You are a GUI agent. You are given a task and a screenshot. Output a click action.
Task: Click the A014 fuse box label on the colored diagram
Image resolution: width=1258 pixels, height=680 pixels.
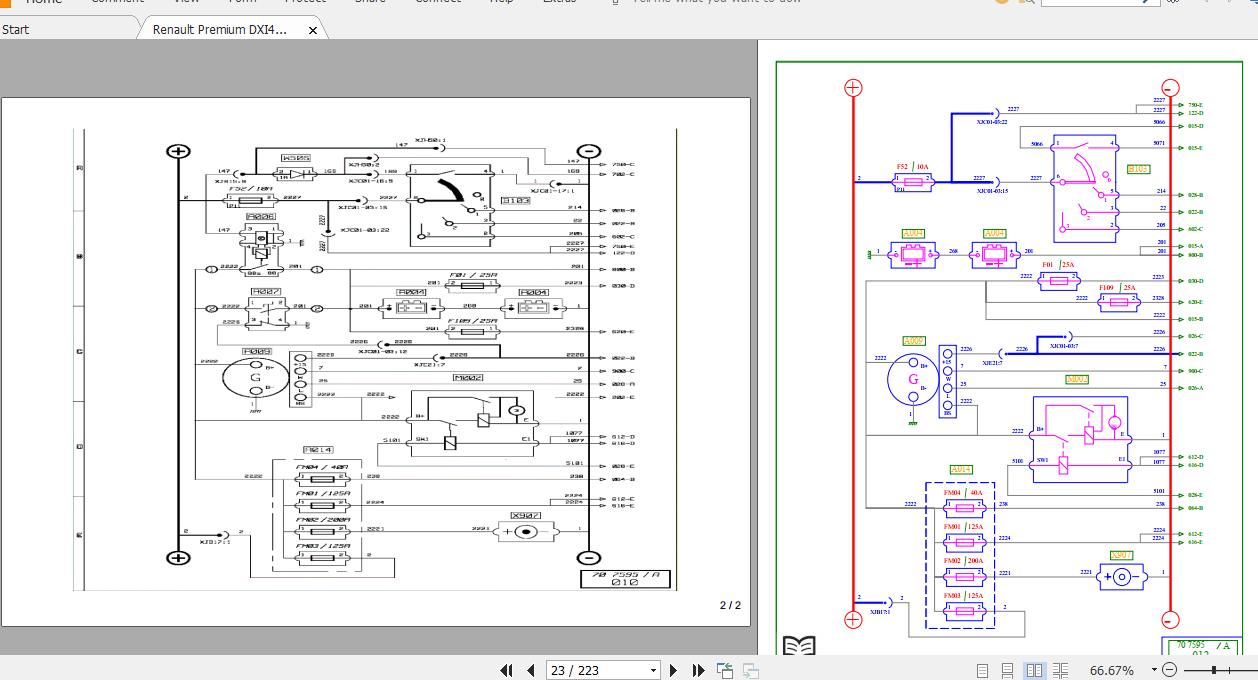point(961,469)
